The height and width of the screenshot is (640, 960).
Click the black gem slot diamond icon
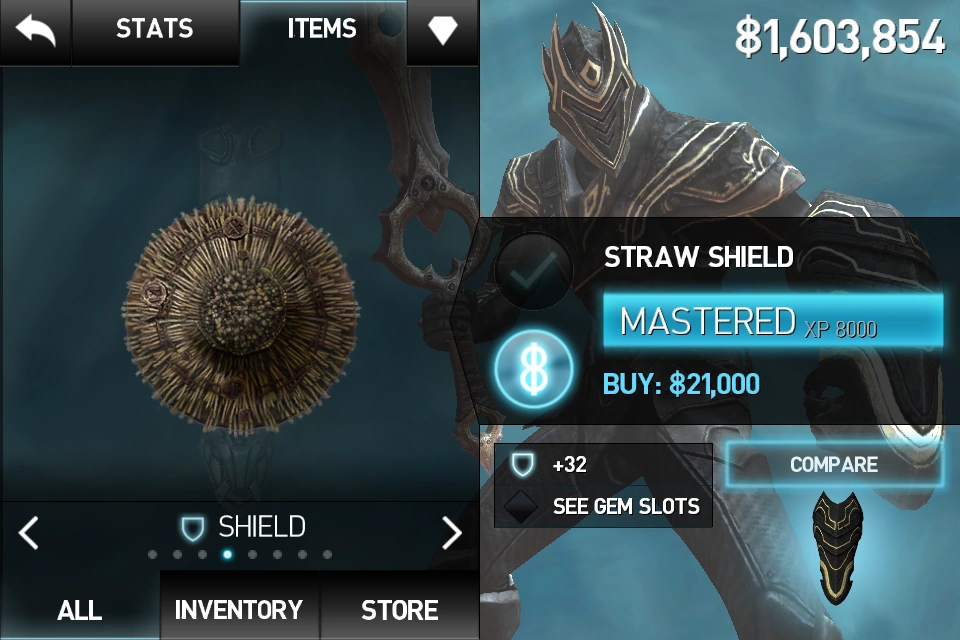(x=521, y=506)
